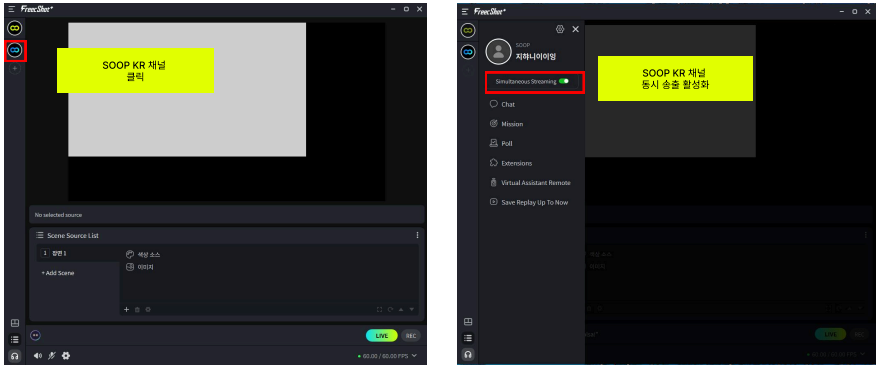This screenshot has width=880, height=370.
Task: Click the blue channel icon in right window sidebar
Action: 468,52
